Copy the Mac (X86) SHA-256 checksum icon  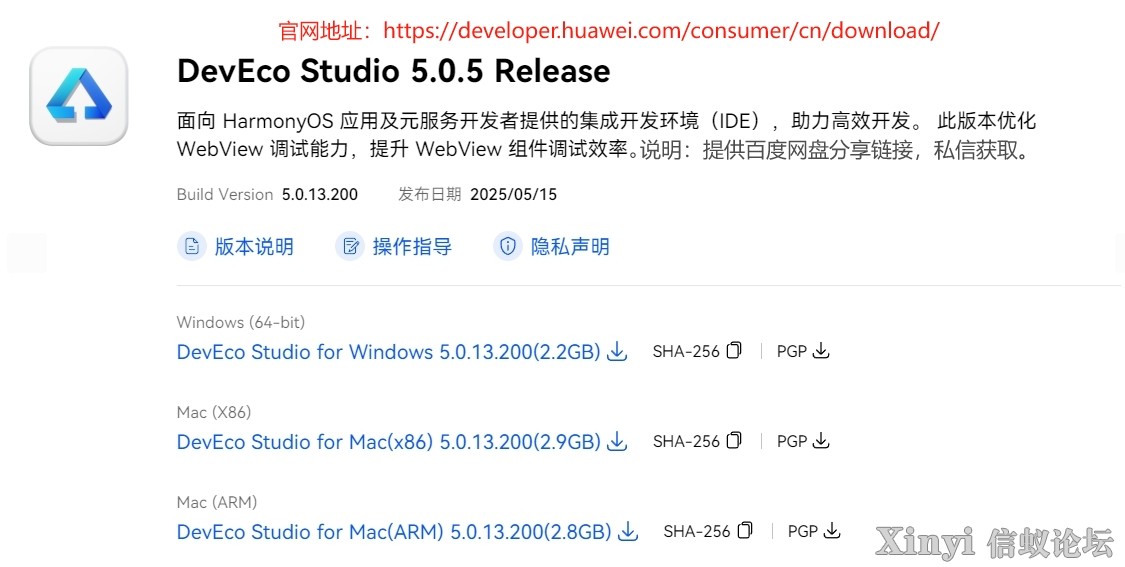click(734, 440)
